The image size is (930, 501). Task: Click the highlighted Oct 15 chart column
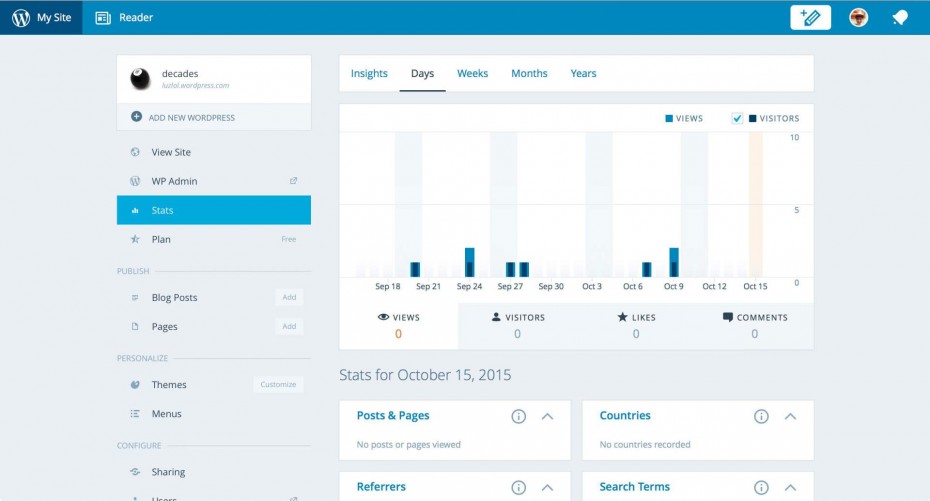756,205
